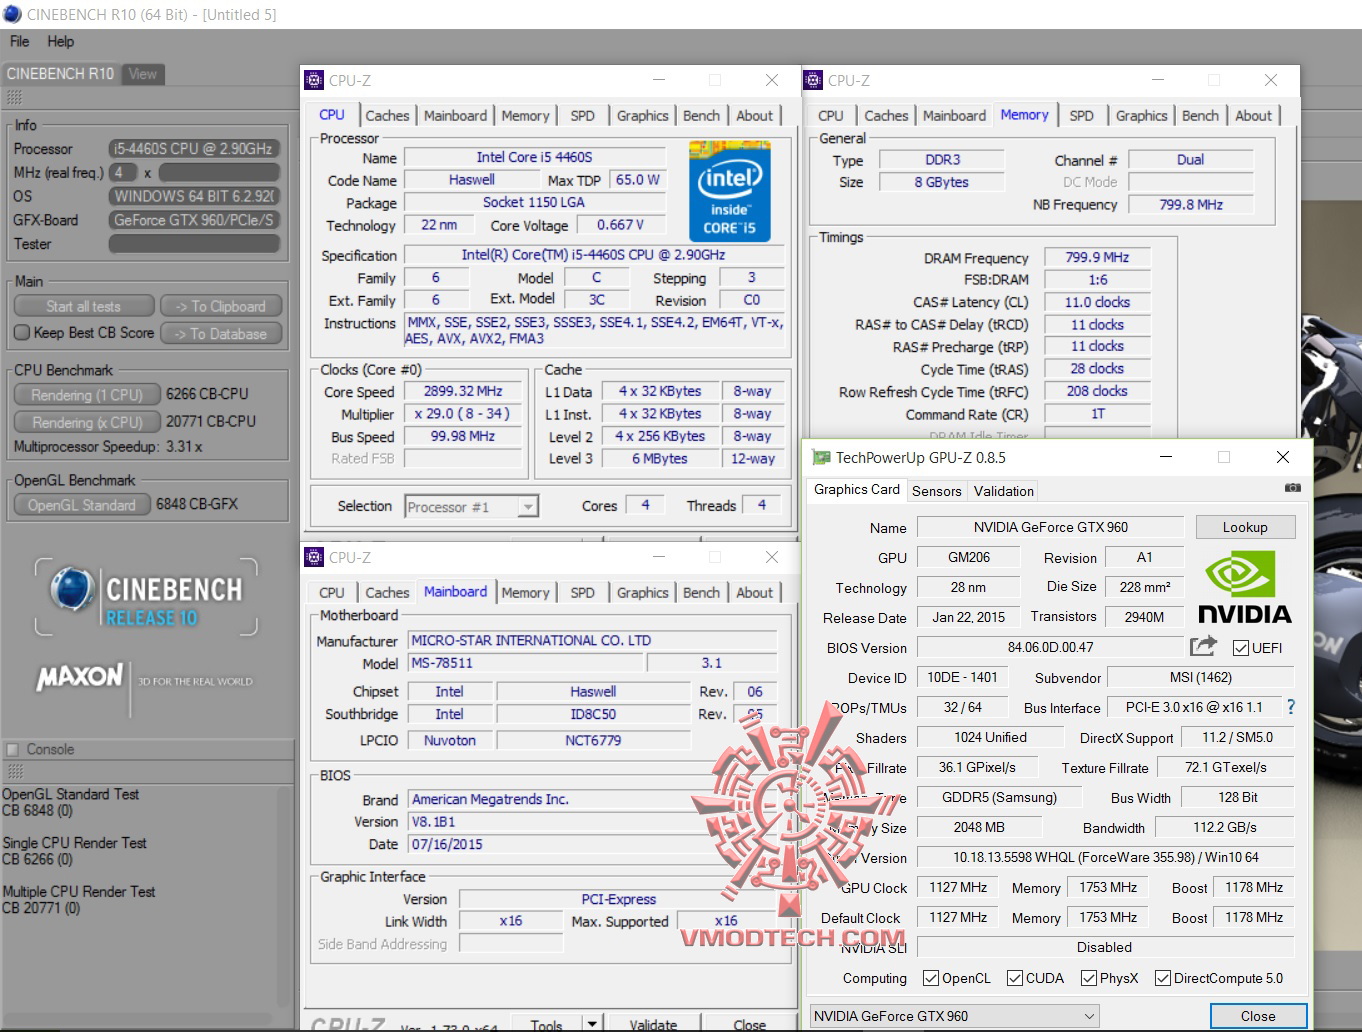Toggle the CUDA checkbox
1362x1032 pixels.
(x=1015, y=978)
